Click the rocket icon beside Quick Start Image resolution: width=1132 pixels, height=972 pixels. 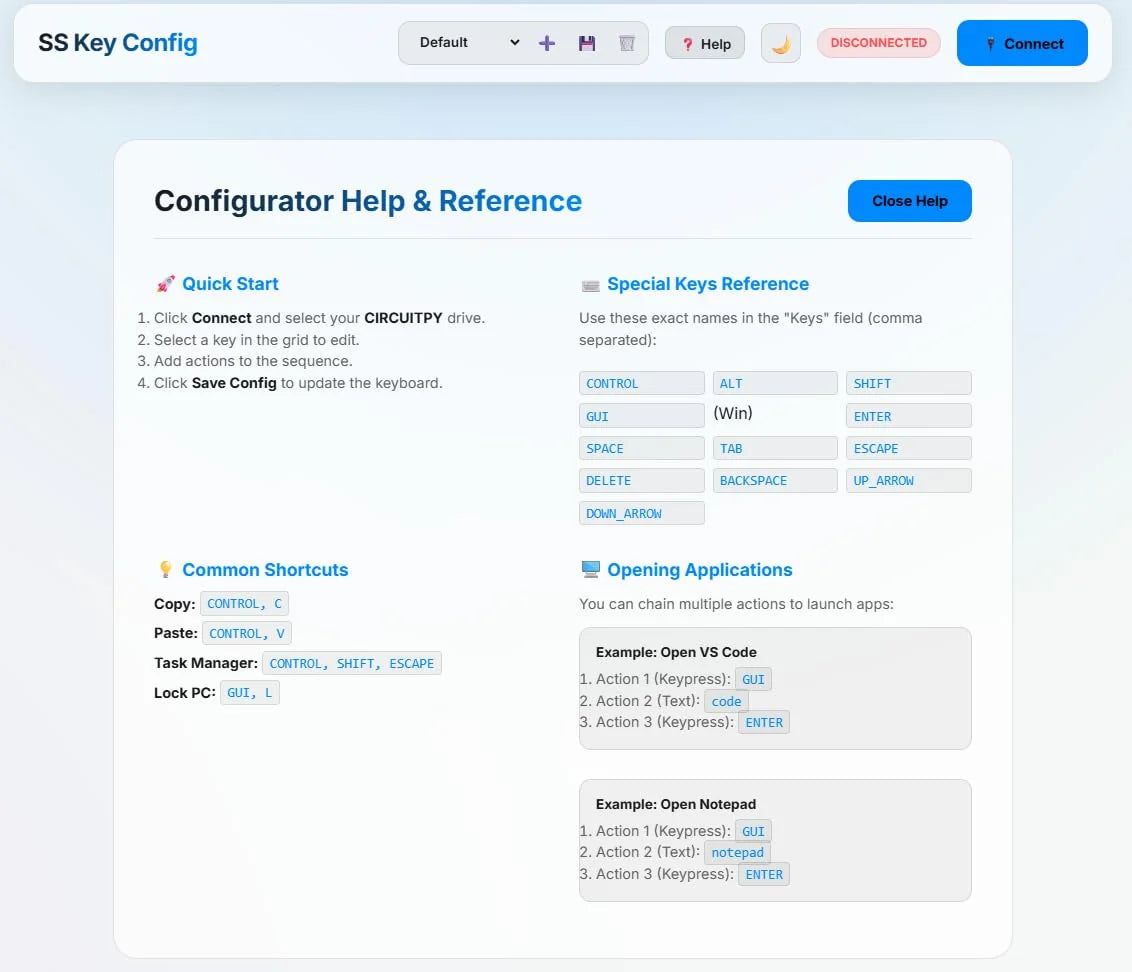165,284
